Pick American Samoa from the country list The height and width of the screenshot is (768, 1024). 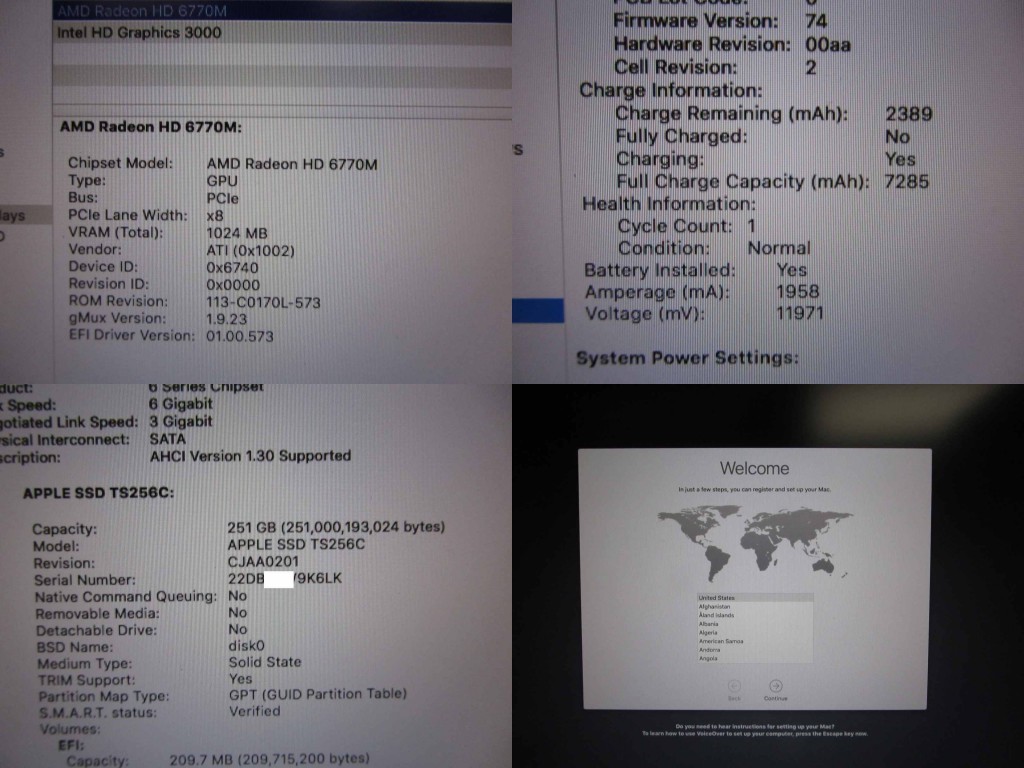tap(755, 641)
